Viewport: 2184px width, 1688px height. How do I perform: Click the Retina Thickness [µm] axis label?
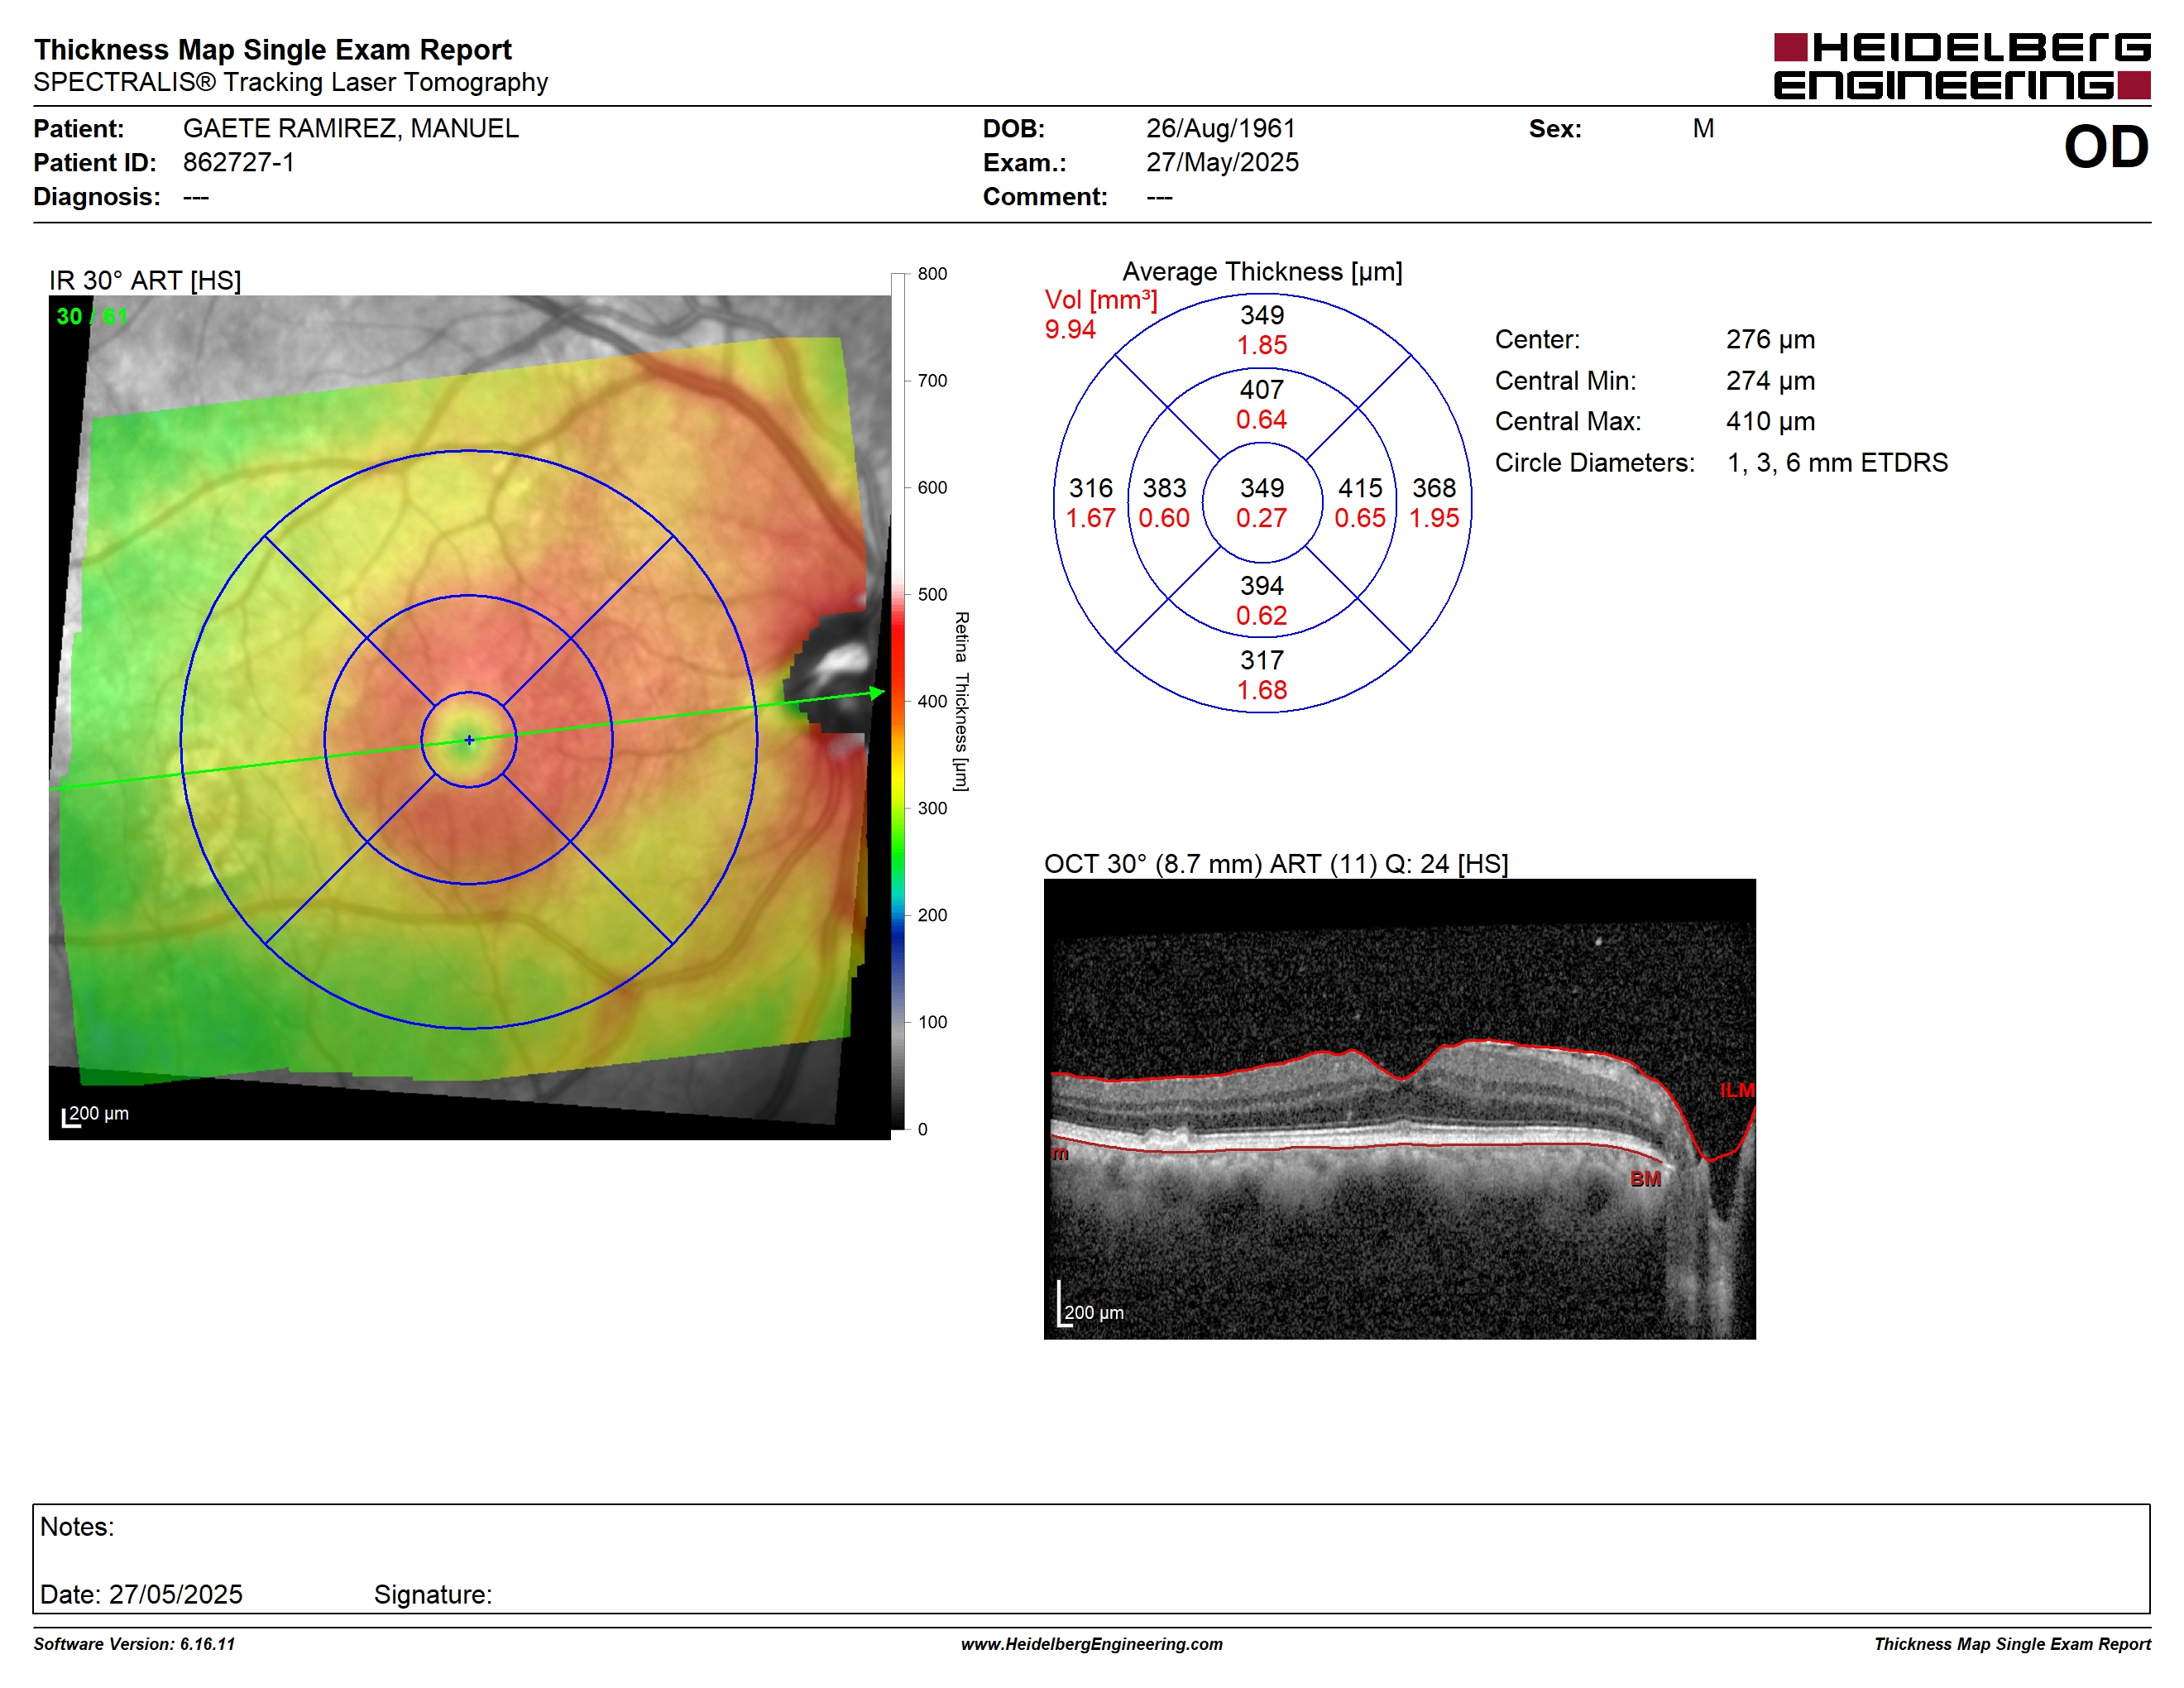pos(961,702)
